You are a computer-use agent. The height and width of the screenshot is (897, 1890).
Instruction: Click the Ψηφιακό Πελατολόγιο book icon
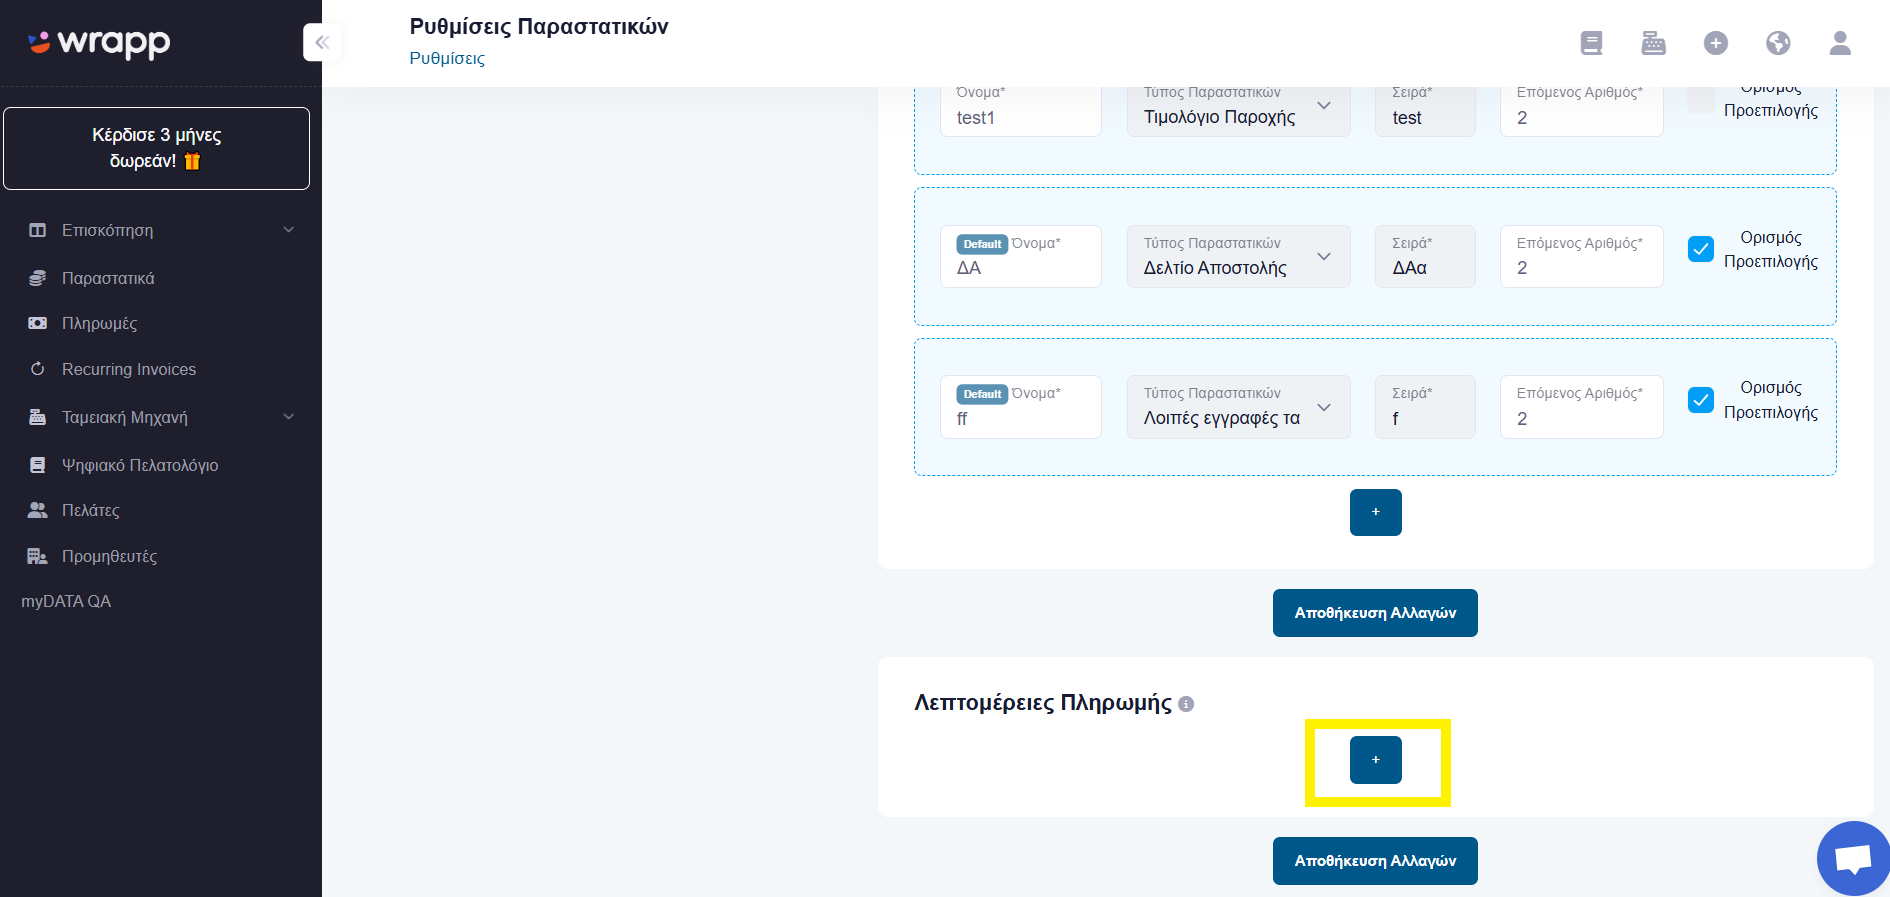[38, 465]
